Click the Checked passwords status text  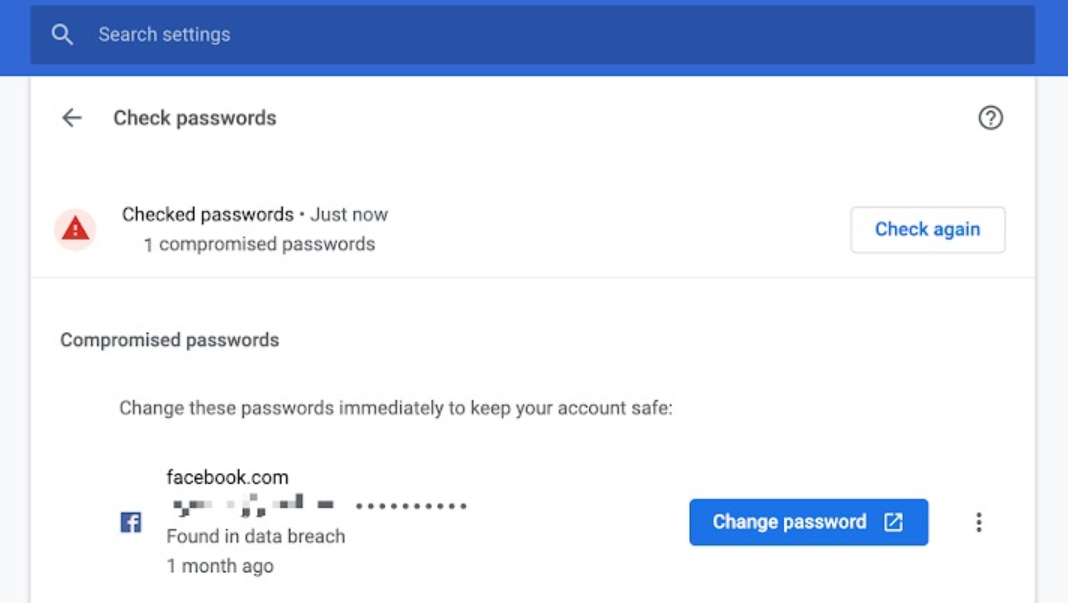(x=208, y=214)
